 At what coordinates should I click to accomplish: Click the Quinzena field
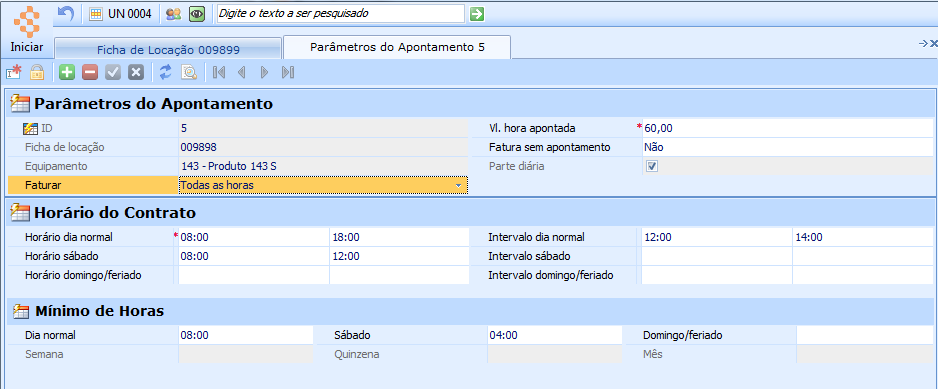tap(555, 354)
